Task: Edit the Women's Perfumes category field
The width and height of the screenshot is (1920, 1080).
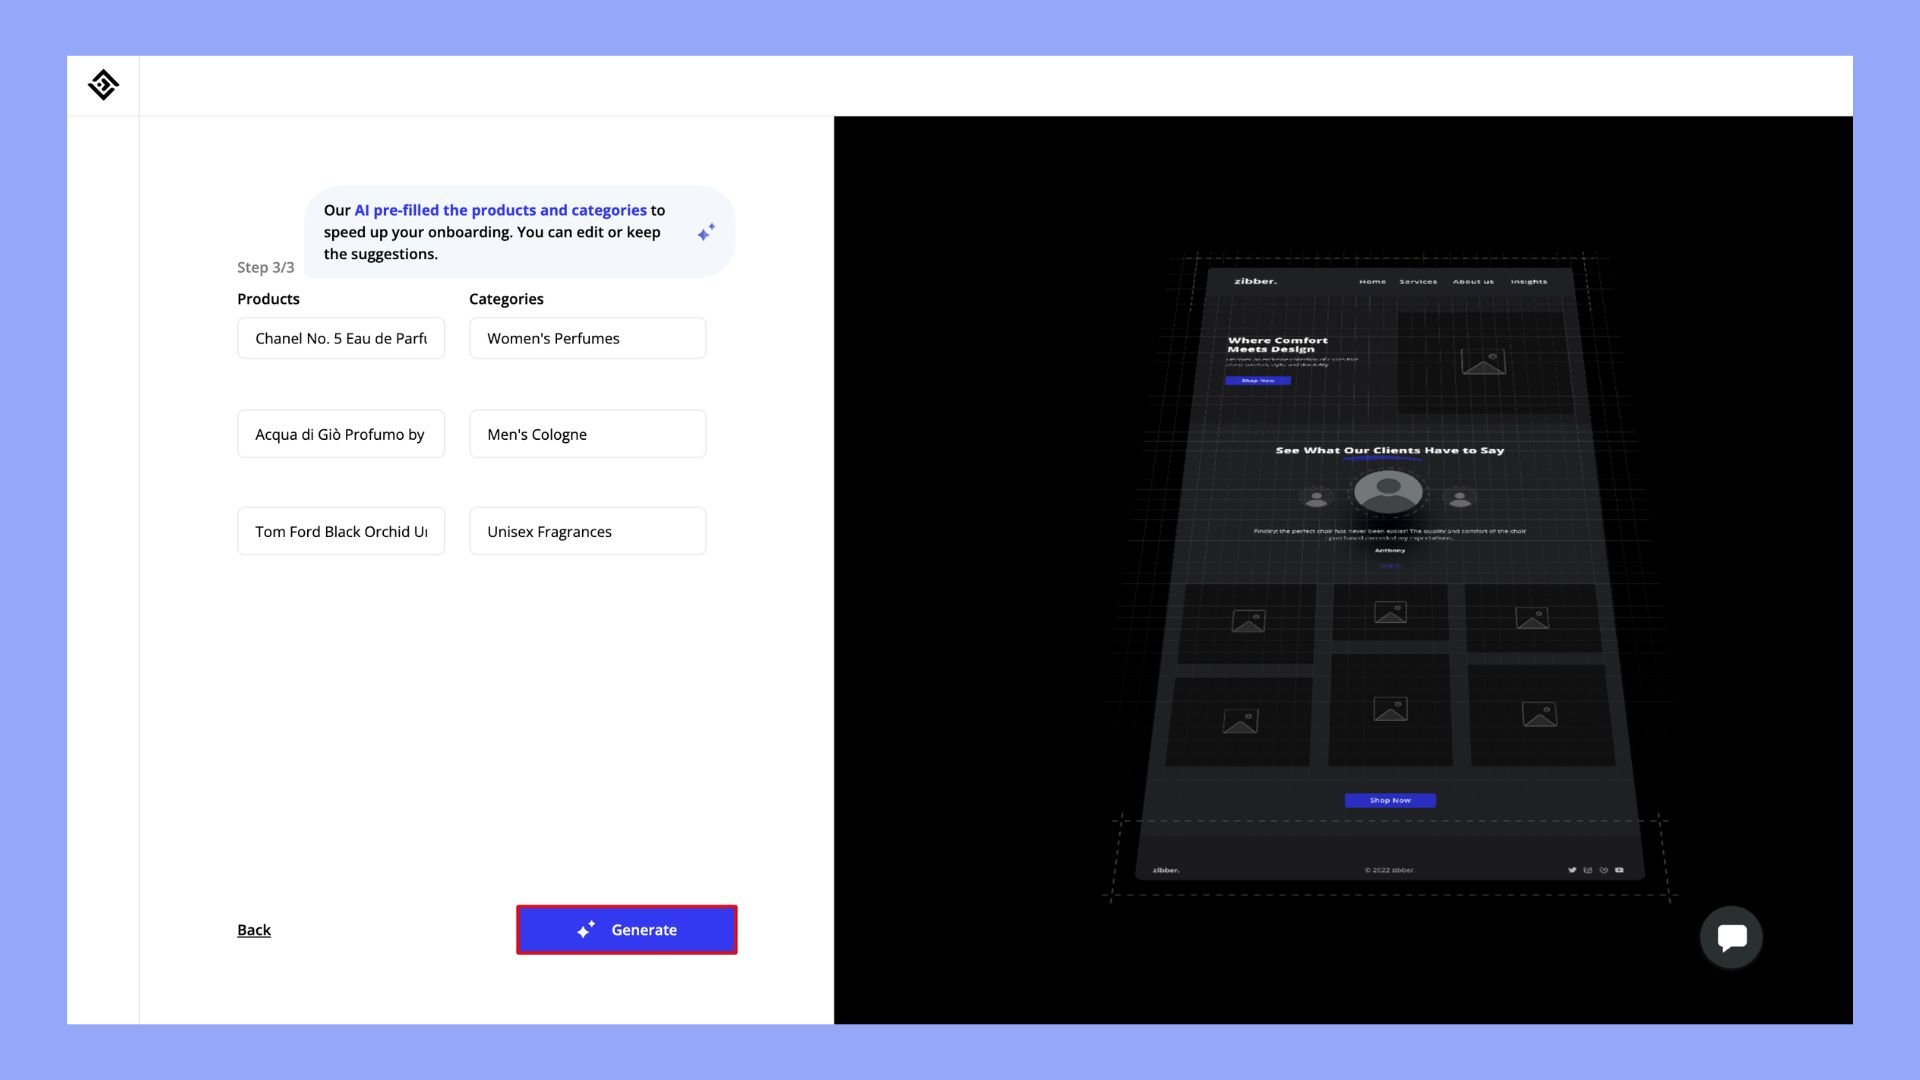Action: click(x=587, y=338)
